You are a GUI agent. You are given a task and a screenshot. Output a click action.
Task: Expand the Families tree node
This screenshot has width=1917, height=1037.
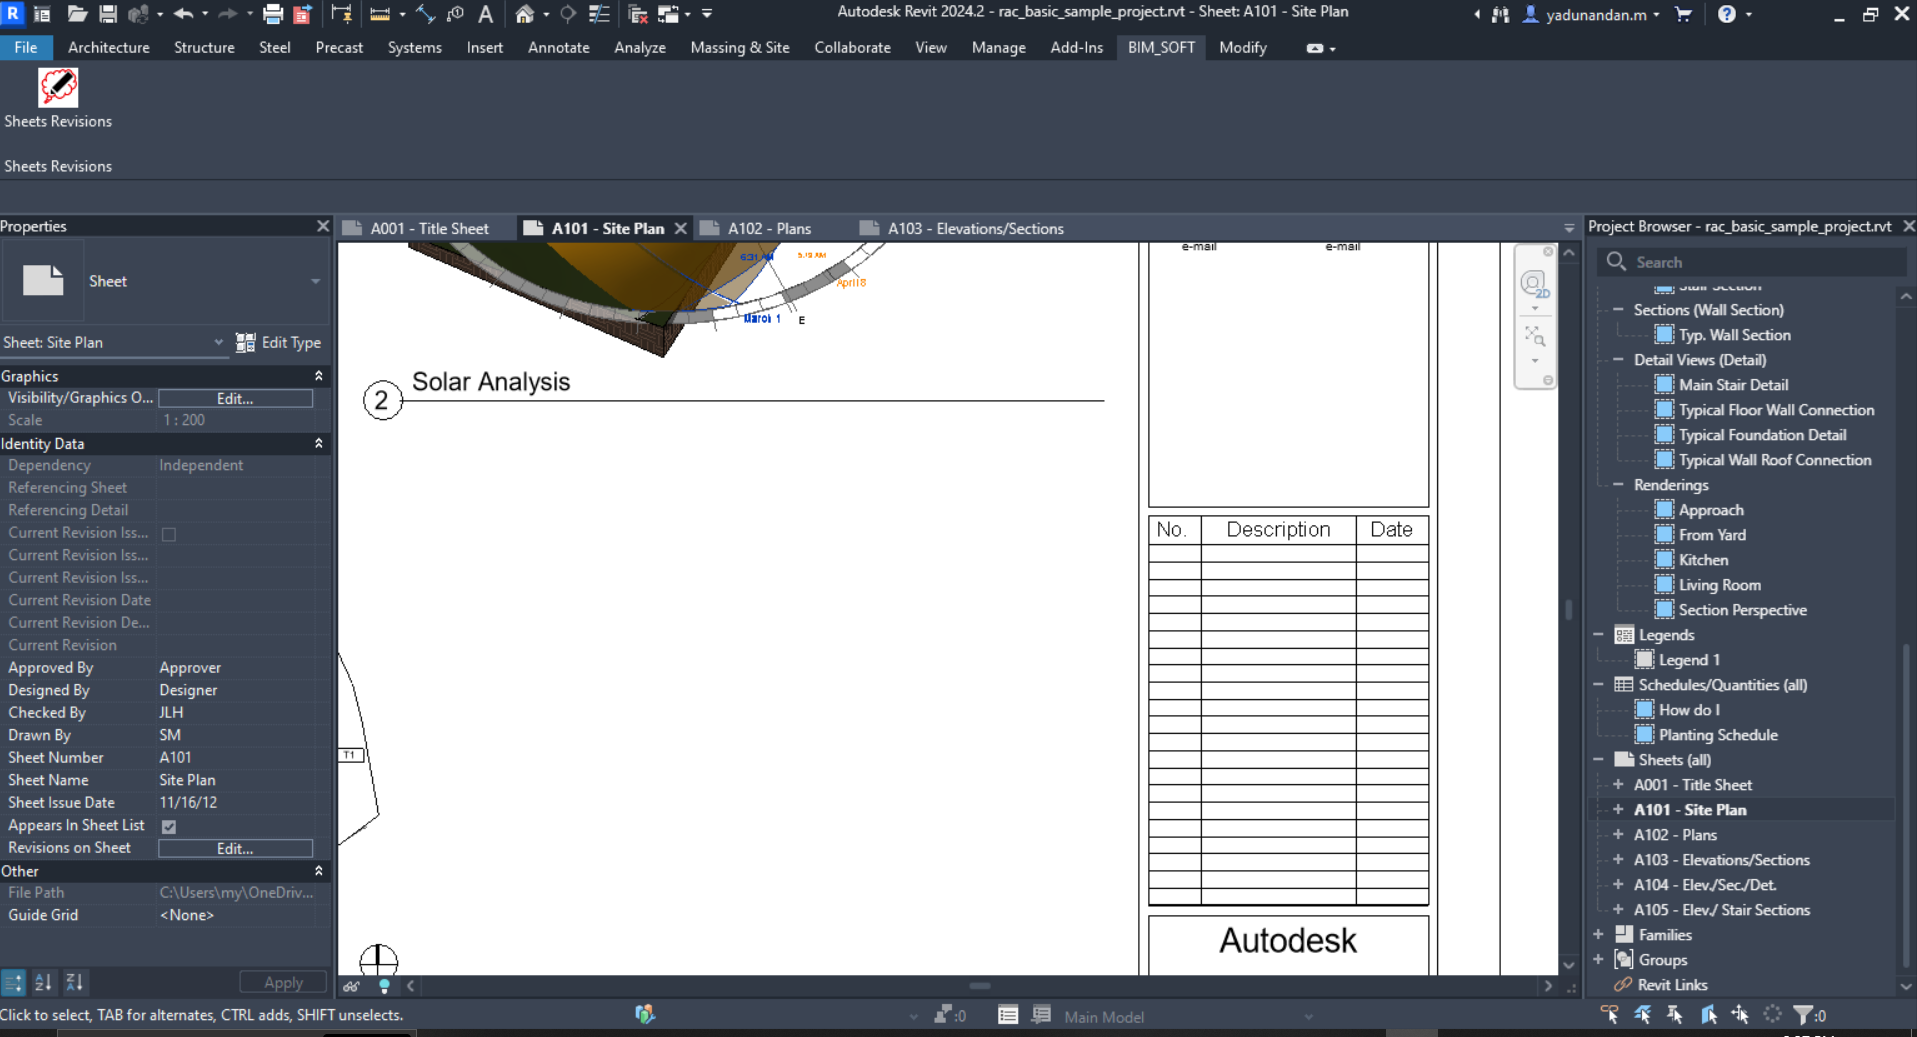1598,934
